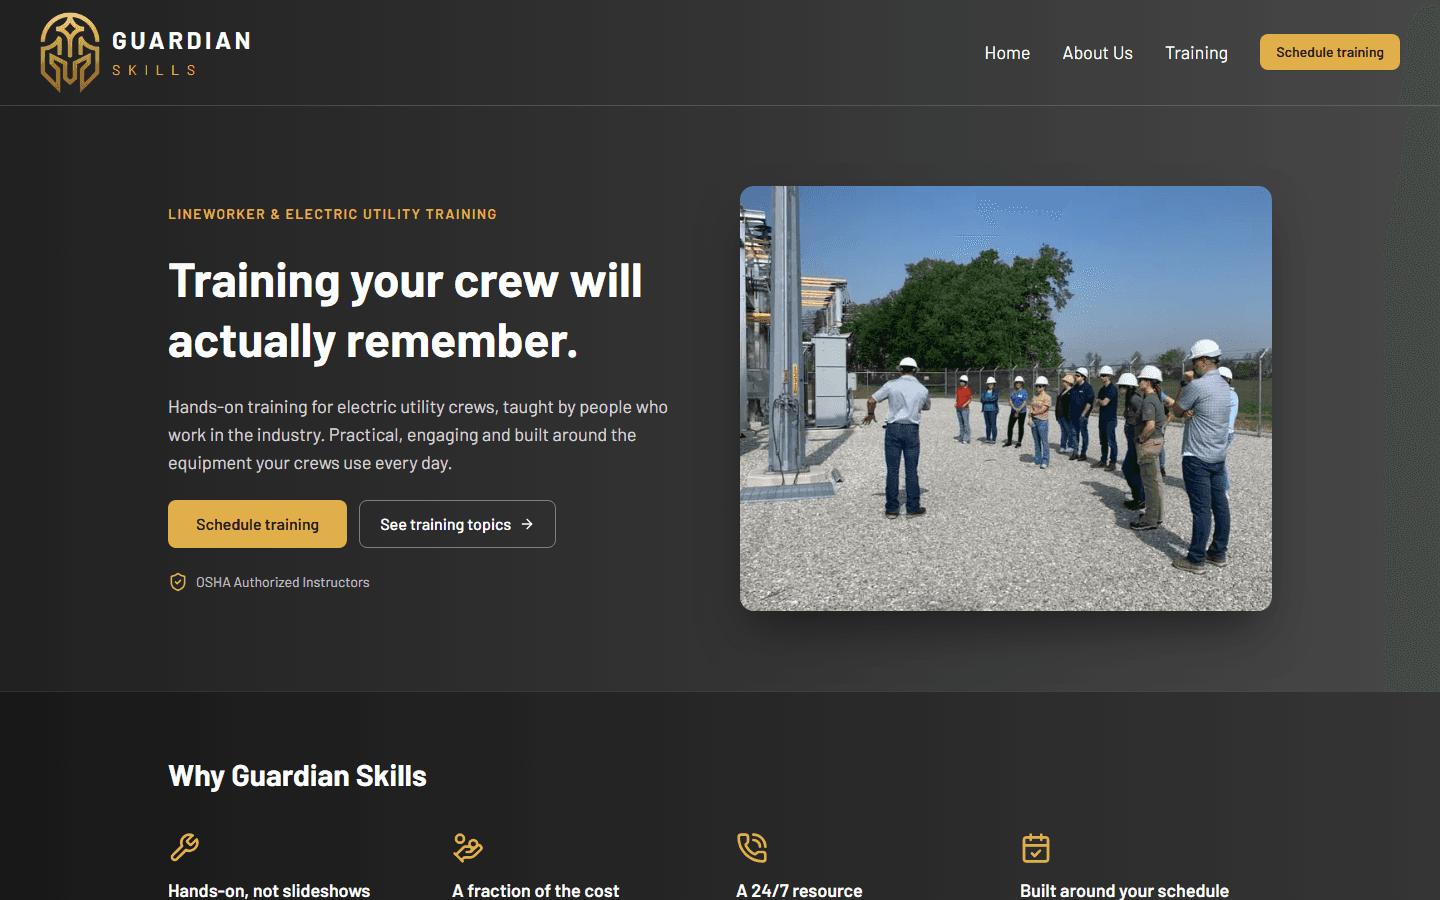The height and width of the screenshot is (900, 1440).
Task: Click the calendar-check icon above Built around your schedule
Action: click(x=1036, y=848)
